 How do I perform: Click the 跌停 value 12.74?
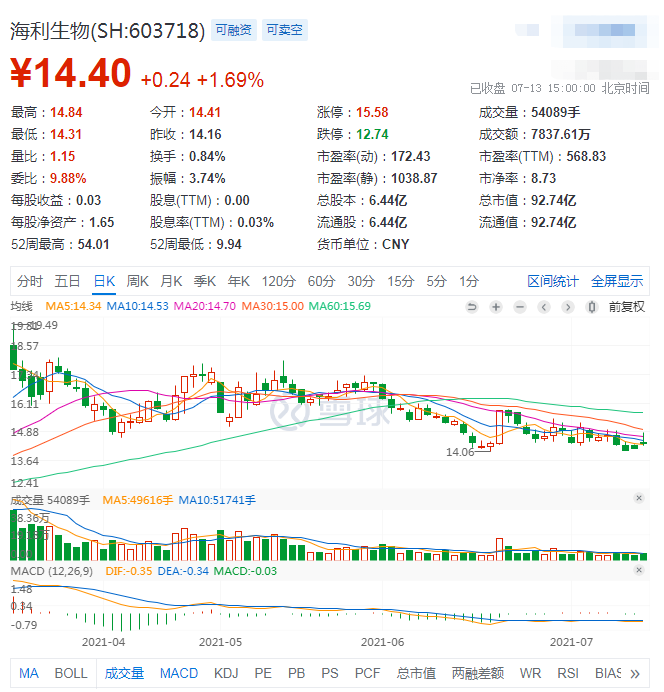pyautogui.click(x=372, y=135)
